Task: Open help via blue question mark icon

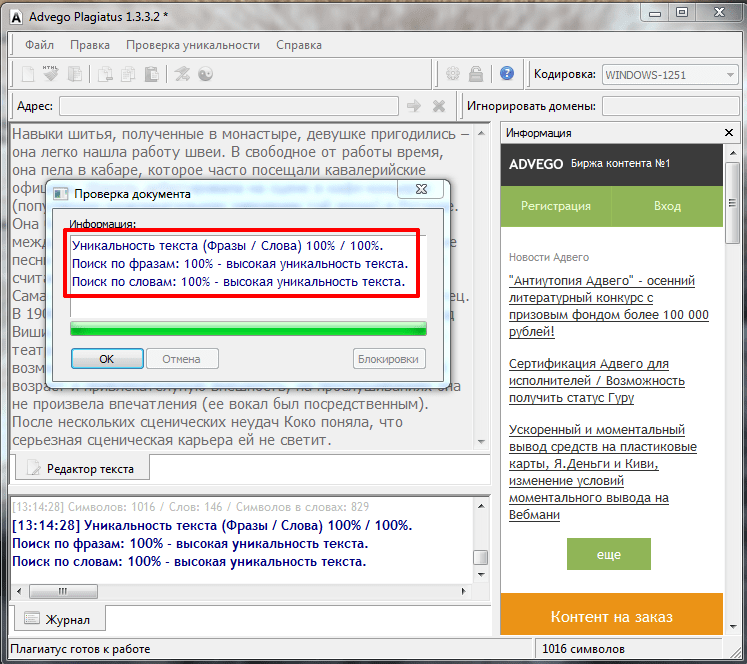Action: pyautogui.click(x=507, y=73)
